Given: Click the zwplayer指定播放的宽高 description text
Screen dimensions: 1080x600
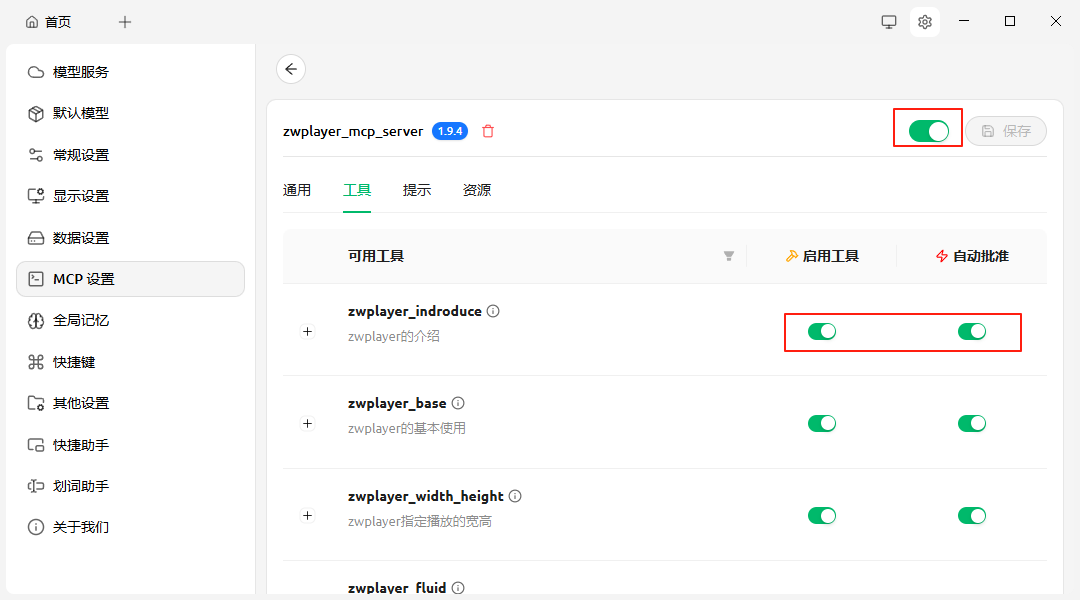Looking at the screenshot, I should tap(419, 521).
